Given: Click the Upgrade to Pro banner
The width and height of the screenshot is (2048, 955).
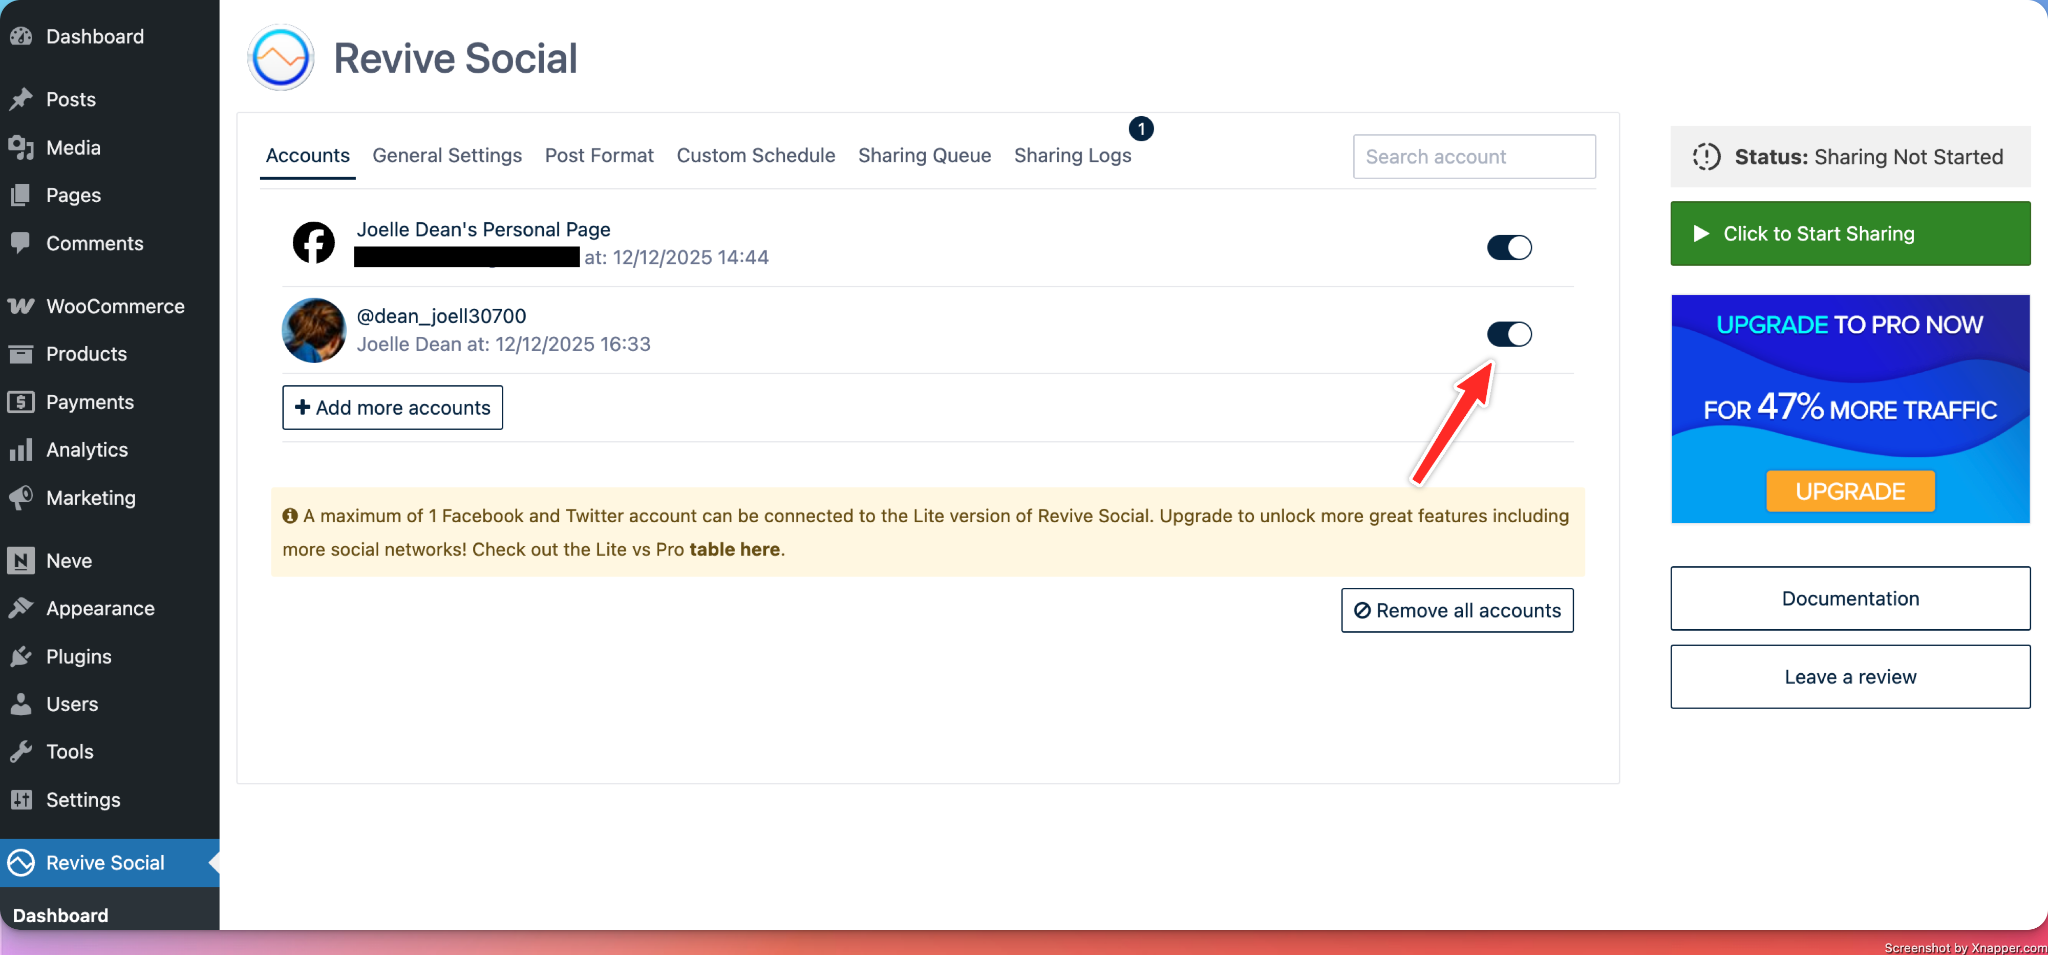Looking at the screenshot, I should [x=1850, y=408].
